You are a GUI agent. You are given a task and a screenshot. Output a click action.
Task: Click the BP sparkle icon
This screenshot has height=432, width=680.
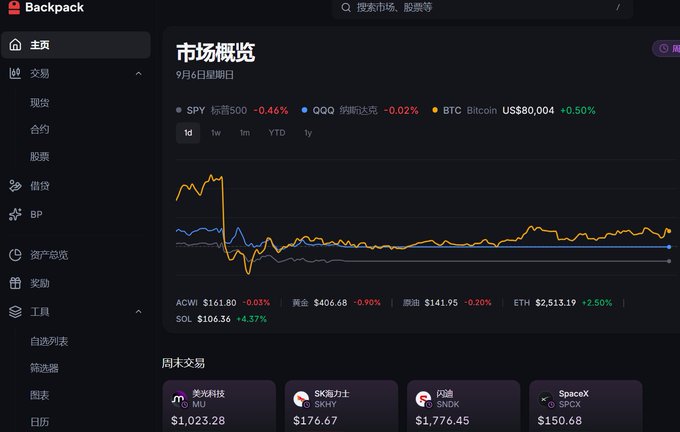pyautogui.click(x=15, y=214)
